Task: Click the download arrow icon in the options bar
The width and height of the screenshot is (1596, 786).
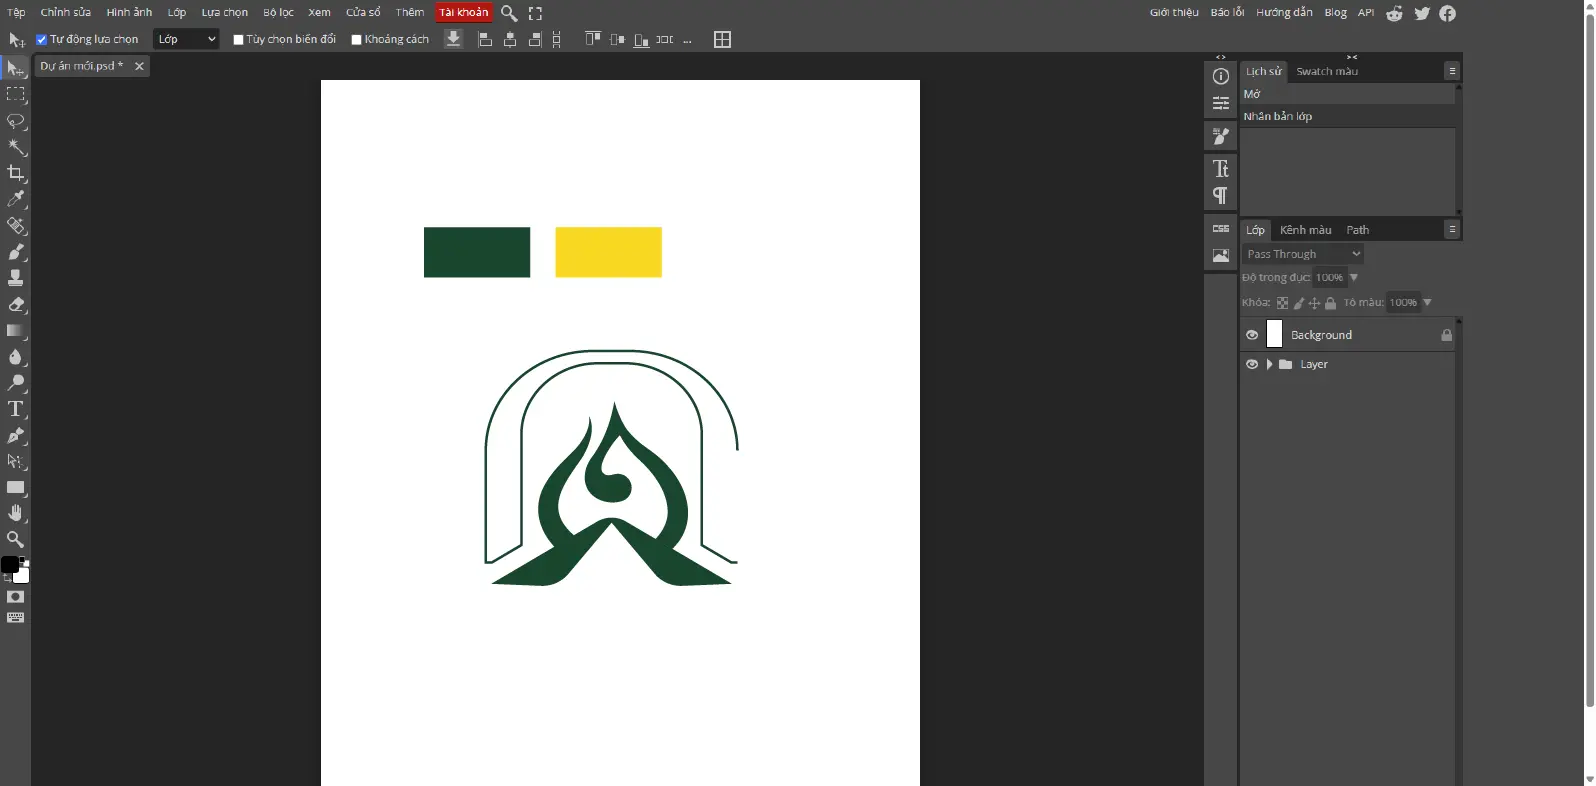Action: (453, 39)
